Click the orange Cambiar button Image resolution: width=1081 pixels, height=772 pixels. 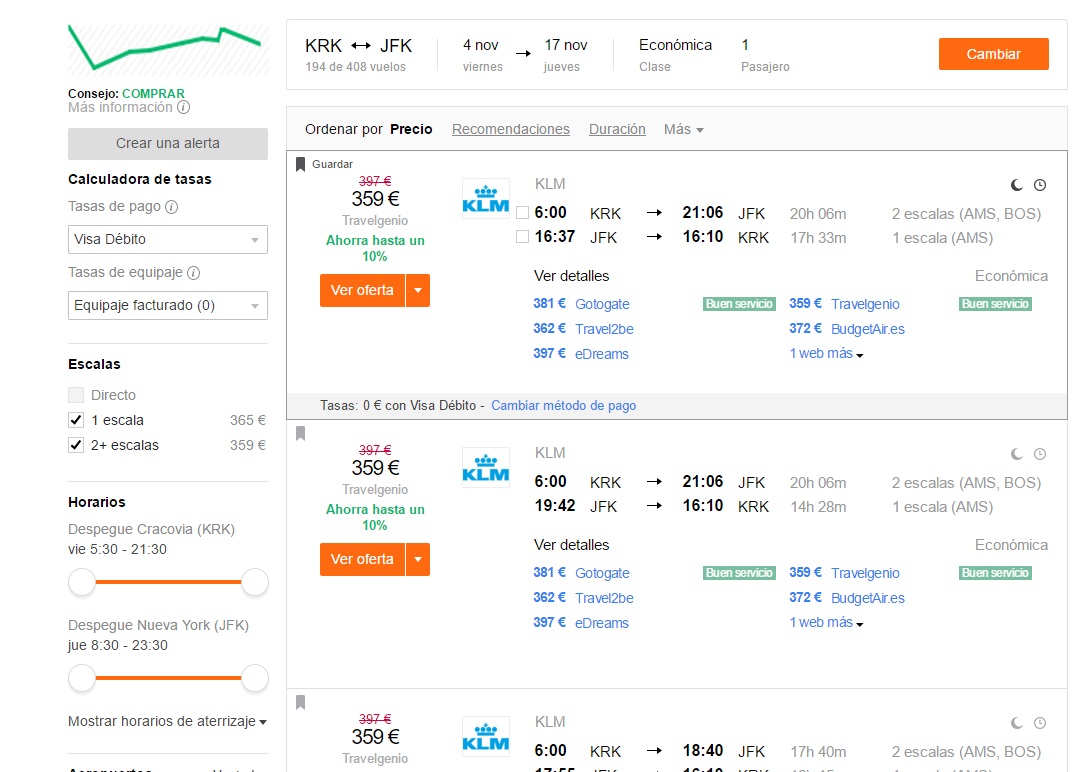993,54
